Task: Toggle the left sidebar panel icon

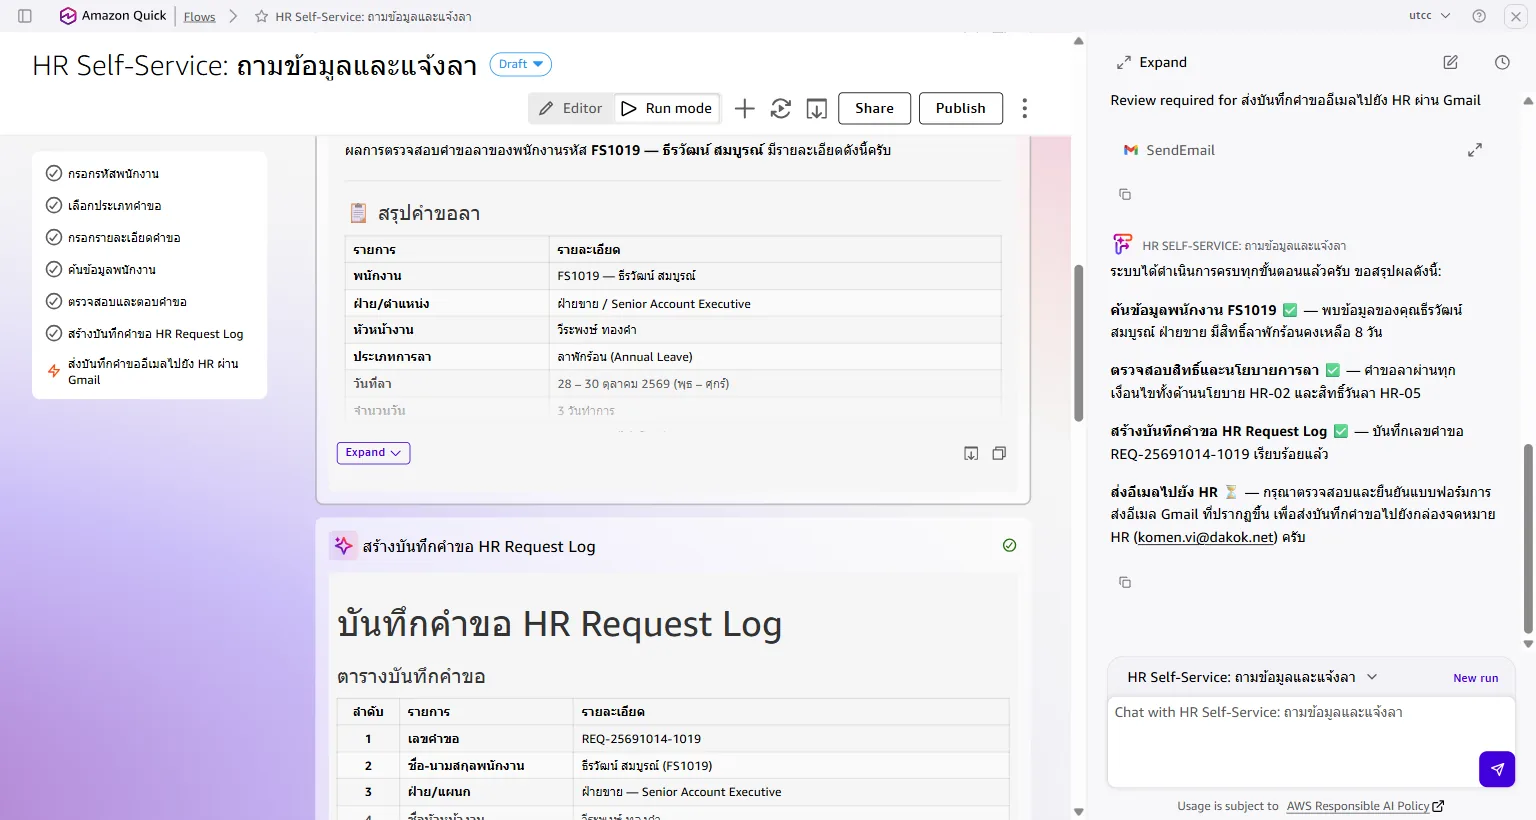Action: (25, 16)
